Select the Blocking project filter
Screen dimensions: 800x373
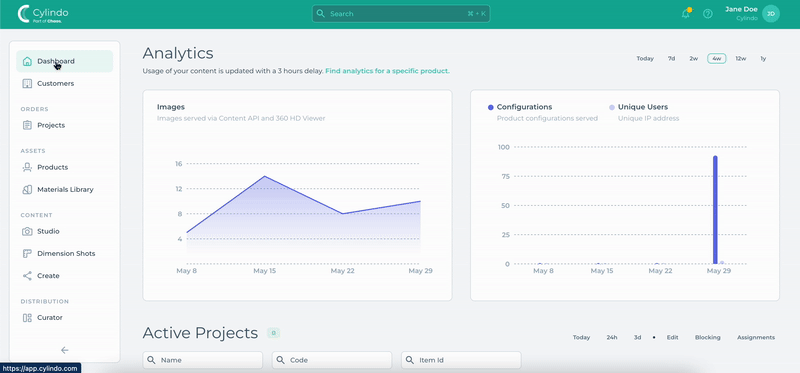click(708, 338)
